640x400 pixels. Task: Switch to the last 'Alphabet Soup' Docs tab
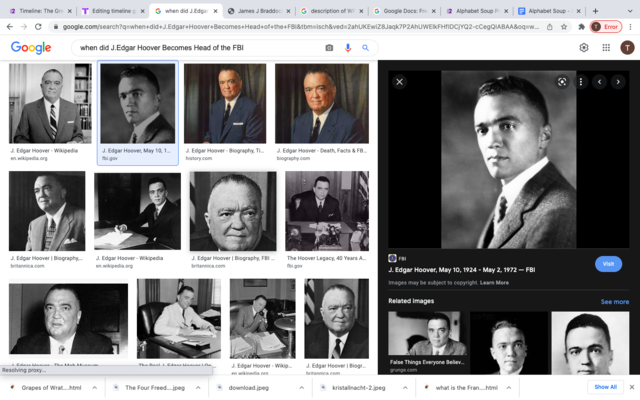pyautogui.click(x=549, y=11)
